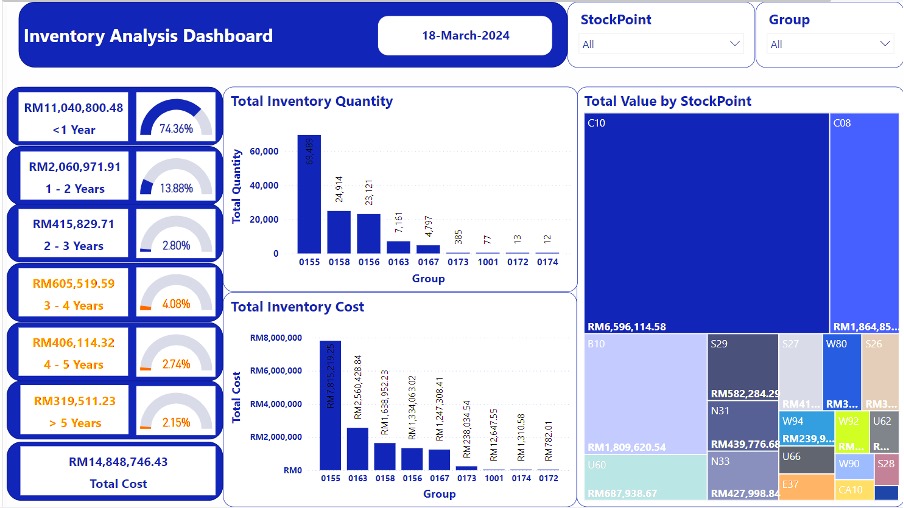Click the 18-March-2024 date box
The image size is (904, 508).
[x=465, y=36]
